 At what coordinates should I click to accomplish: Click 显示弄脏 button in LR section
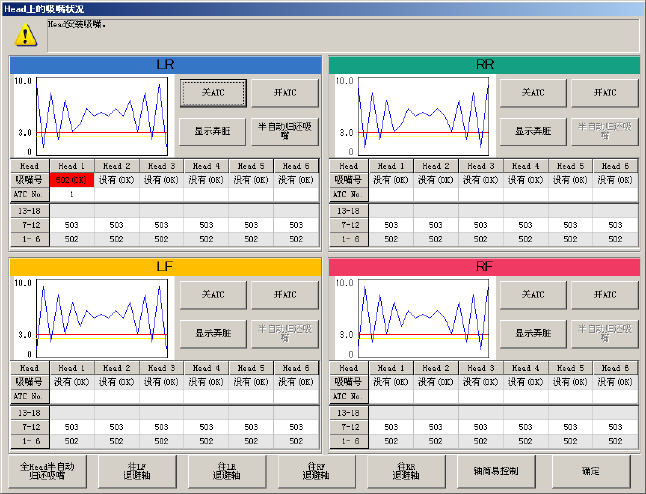coord(213,131)
